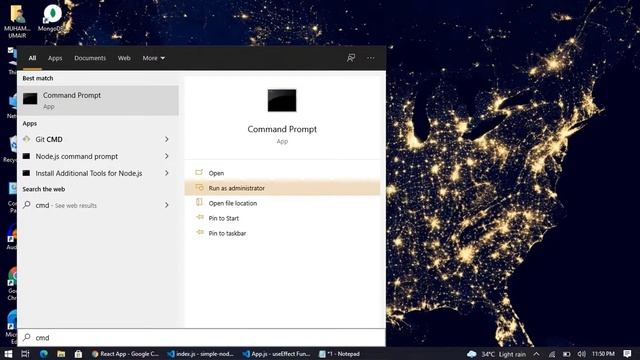Viewport: 640px width, 360px height.
Task: Click the 11:50 PM clock
Action: pyautogui.click(x=603, y=354)
